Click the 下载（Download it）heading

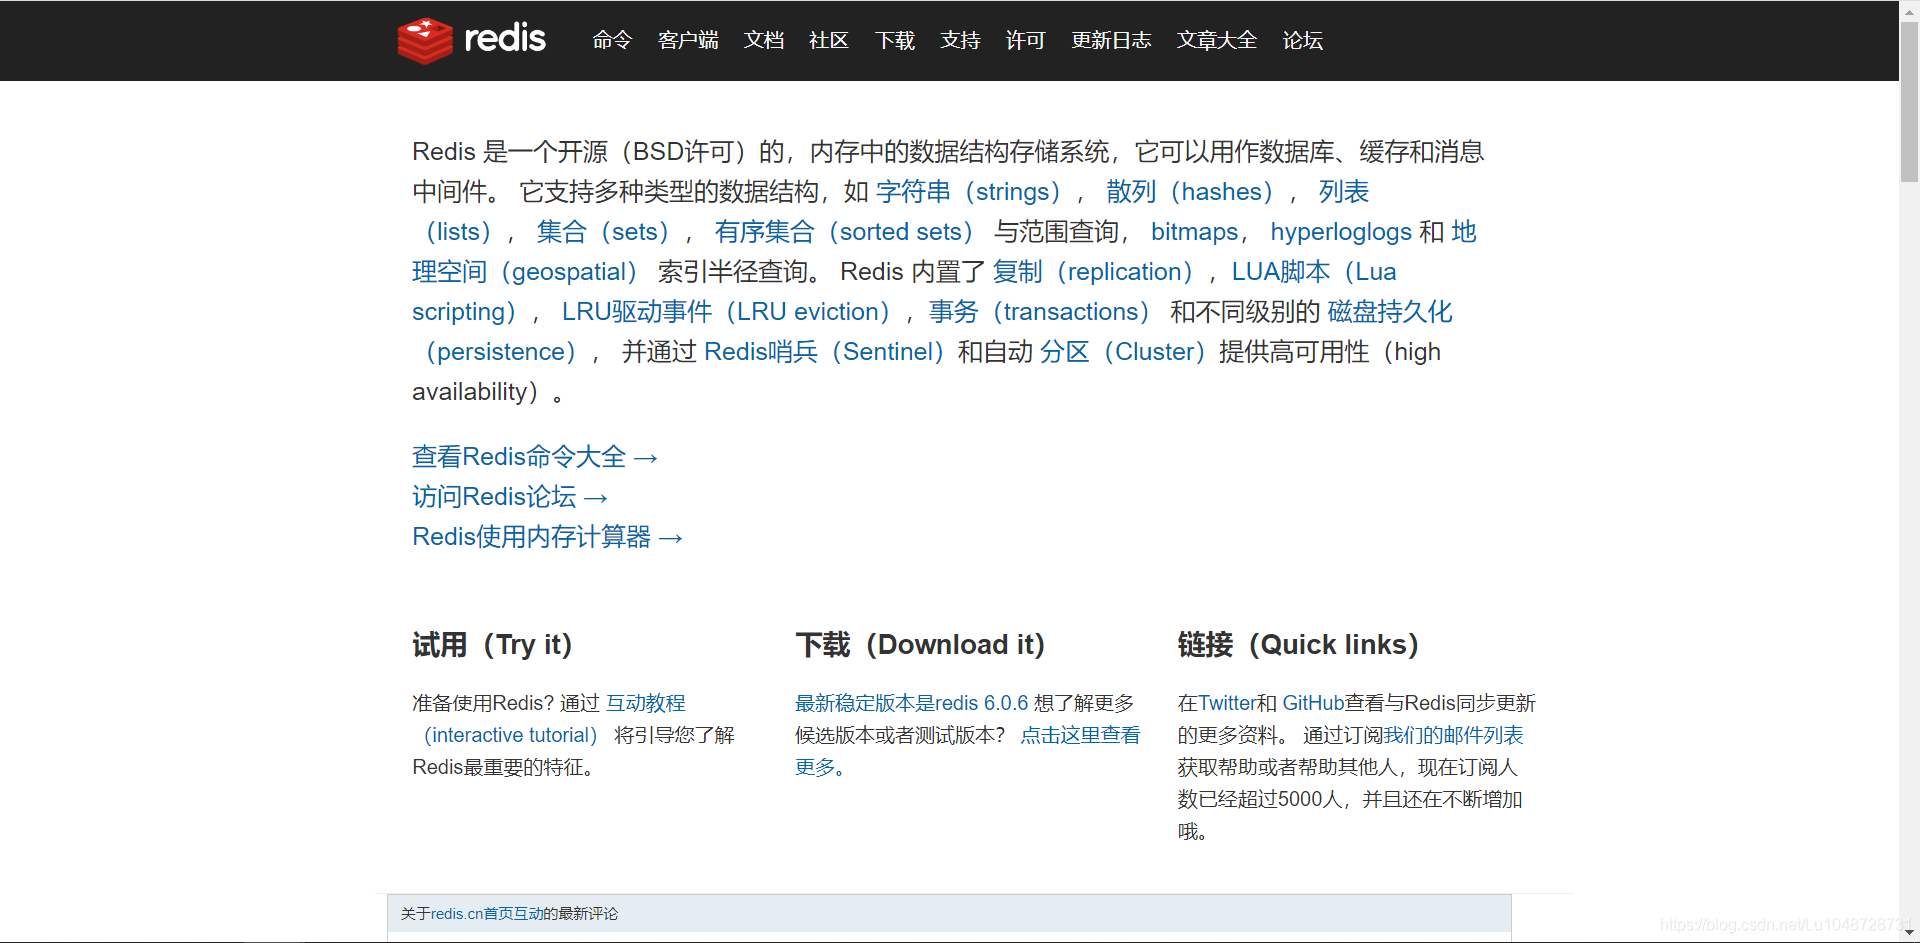[920, 645]
